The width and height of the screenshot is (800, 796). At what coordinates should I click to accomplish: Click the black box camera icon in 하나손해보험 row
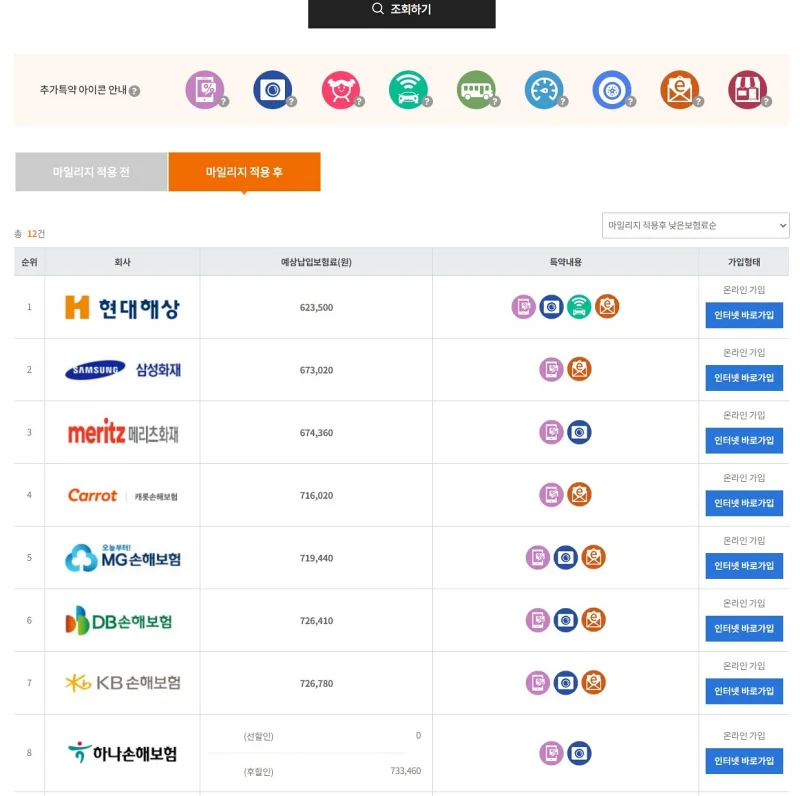(x=579, y=753)
